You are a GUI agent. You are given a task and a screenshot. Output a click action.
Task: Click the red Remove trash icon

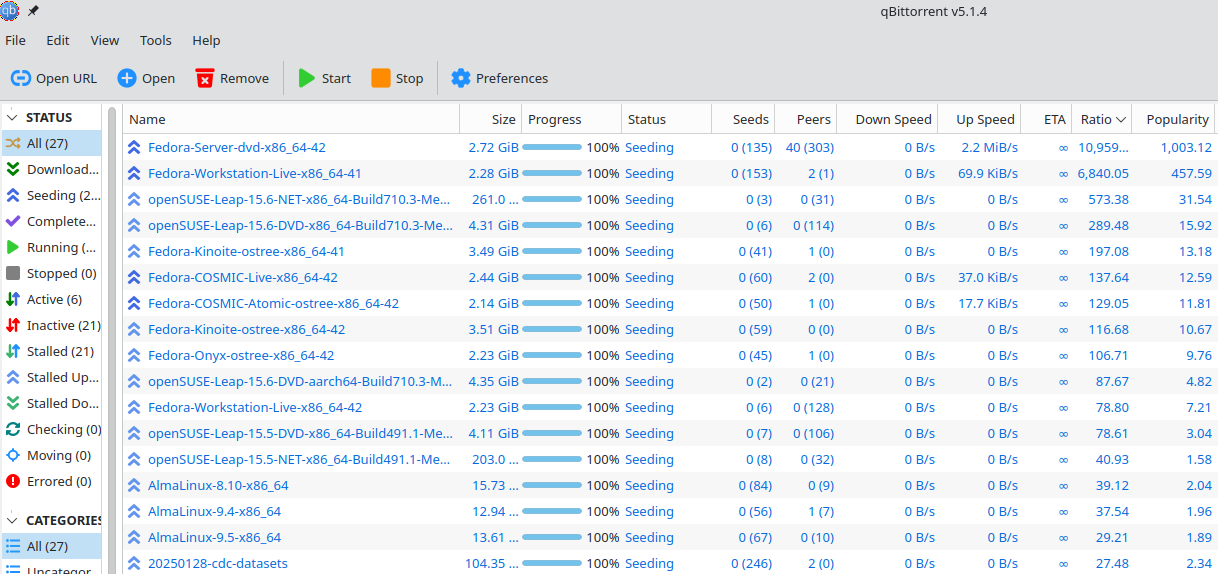pos(205,78)
